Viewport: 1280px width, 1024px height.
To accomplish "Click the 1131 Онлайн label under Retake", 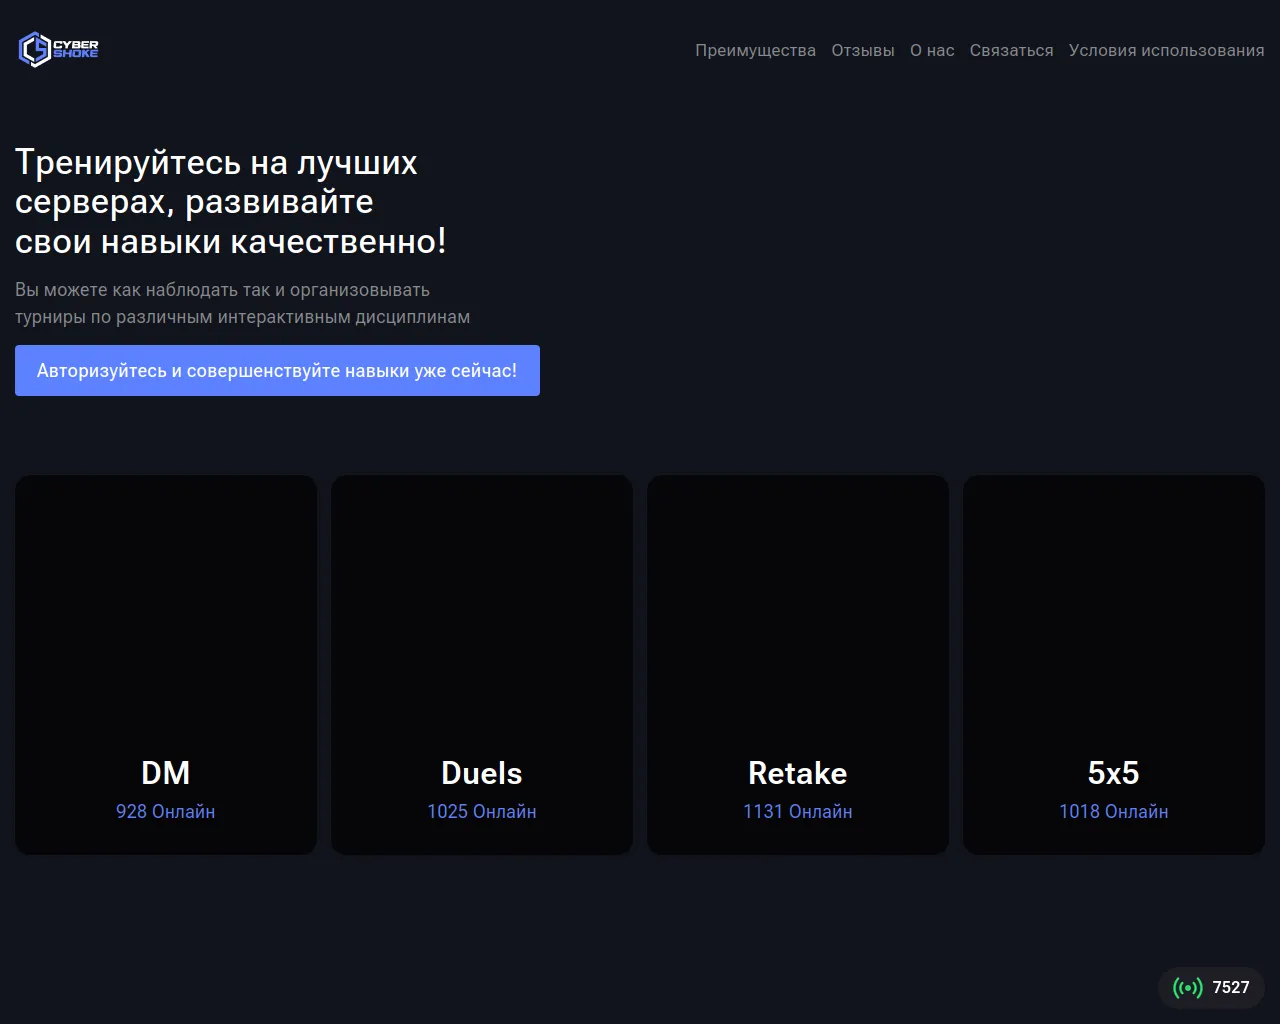I will coord(798,812).
